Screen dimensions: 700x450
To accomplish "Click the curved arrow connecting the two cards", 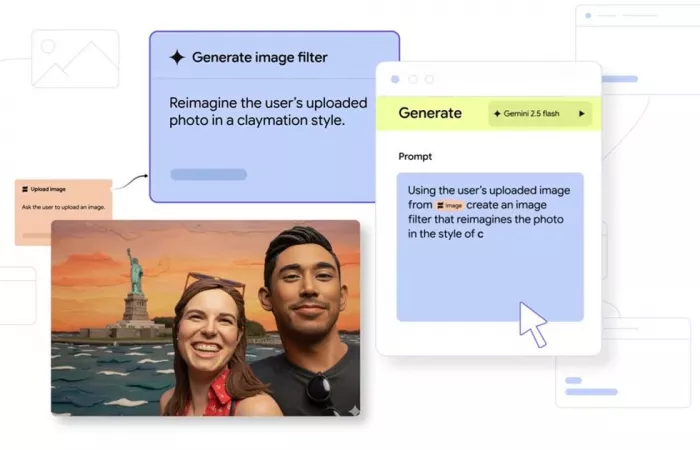I will pos(130,182).
